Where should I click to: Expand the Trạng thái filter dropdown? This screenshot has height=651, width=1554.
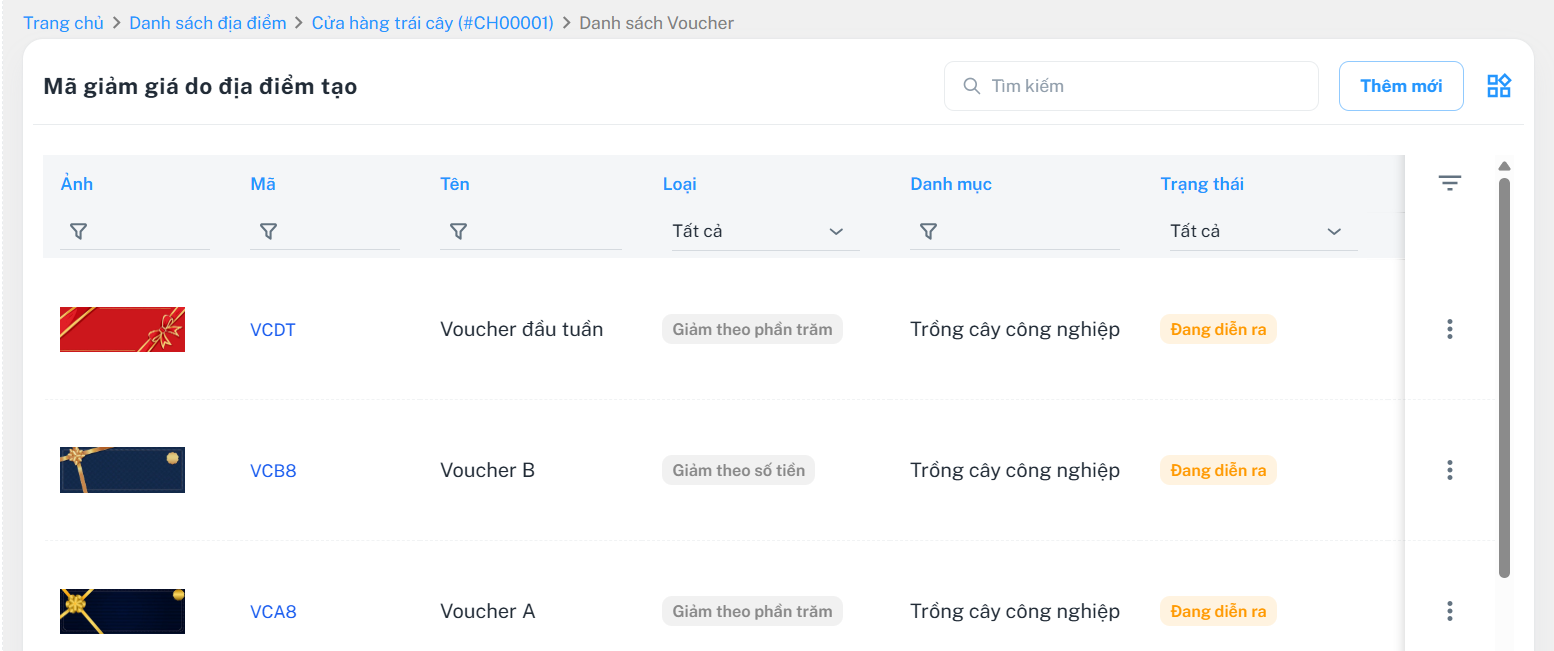[1262, 231]
